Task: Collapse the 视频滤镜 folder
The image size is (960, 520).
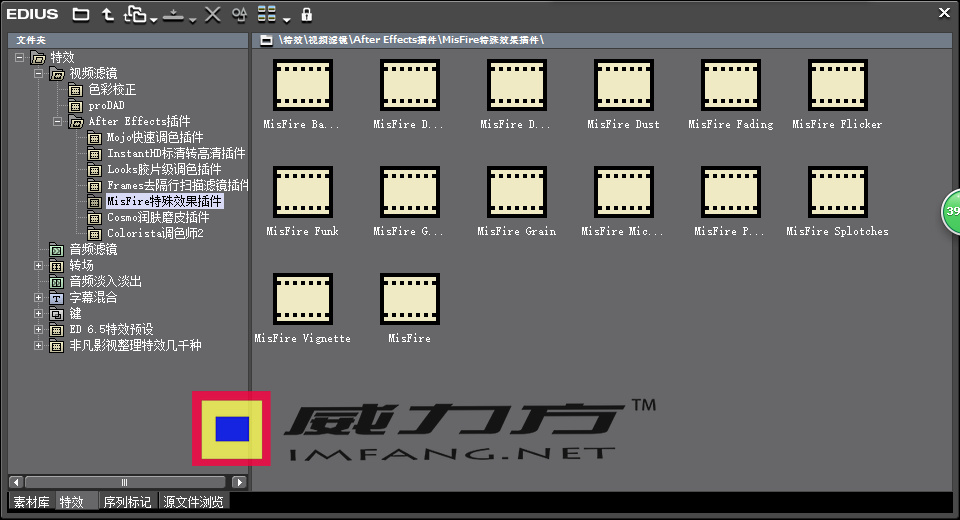Action: click(x=39, y=73)
